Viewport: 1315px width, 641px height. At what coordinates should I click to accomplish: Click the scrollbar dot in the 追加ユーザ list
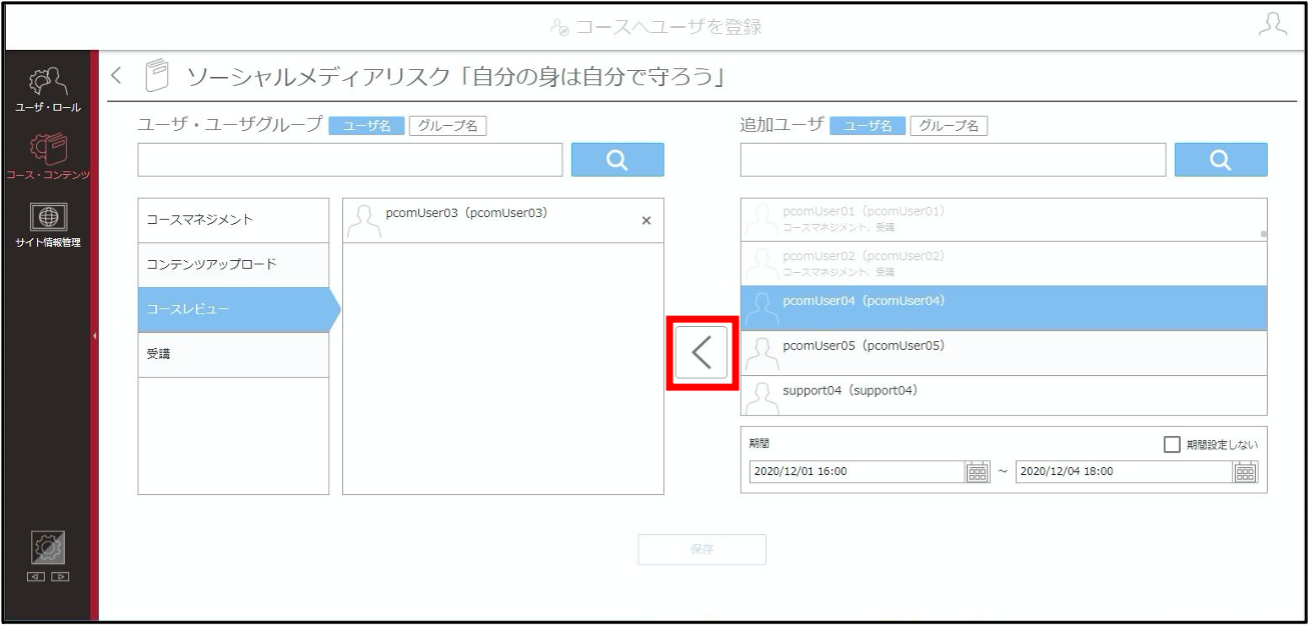point(1264,233)
